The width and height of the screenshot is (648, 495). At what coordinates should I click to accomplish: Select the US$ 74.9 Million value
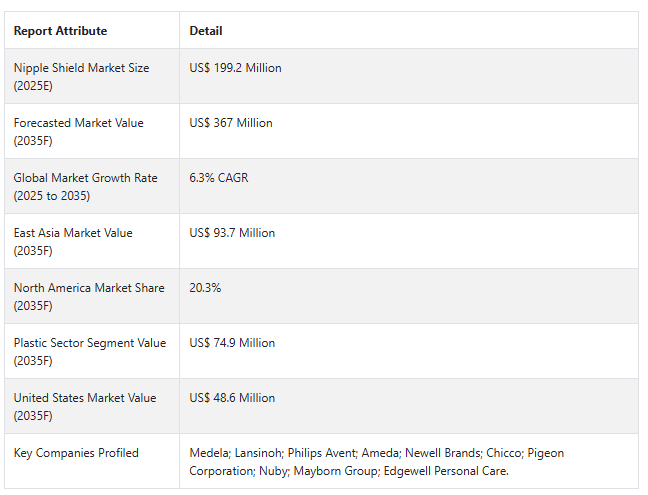(232, 343)
